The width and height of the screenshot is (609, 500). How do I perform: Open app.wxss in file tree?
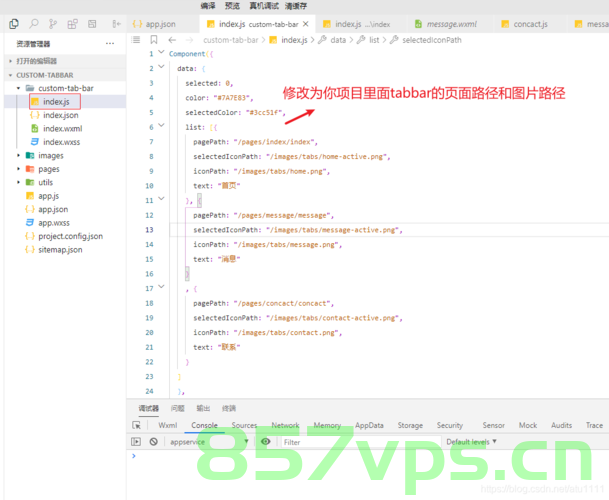(x=54, y=223)
